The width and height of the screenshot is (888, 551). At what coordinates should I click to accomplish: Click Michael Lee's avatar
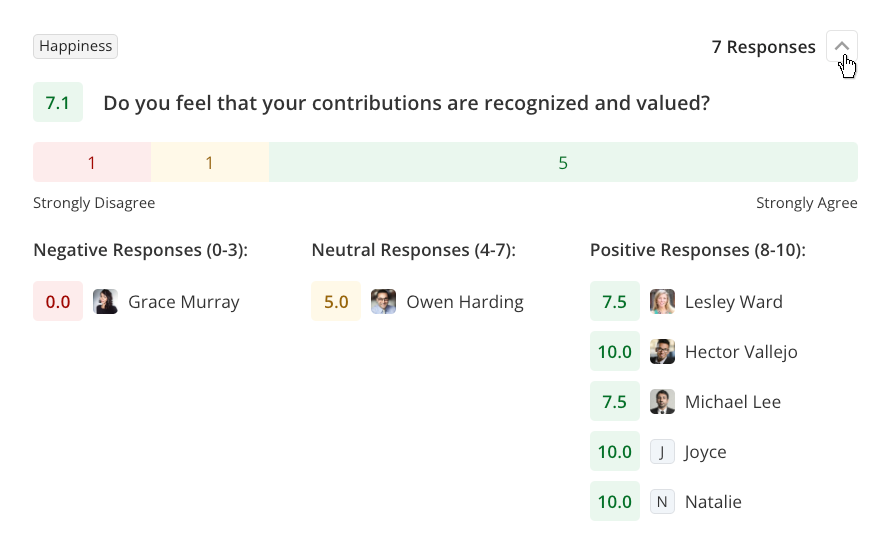[x=662, y=402]
